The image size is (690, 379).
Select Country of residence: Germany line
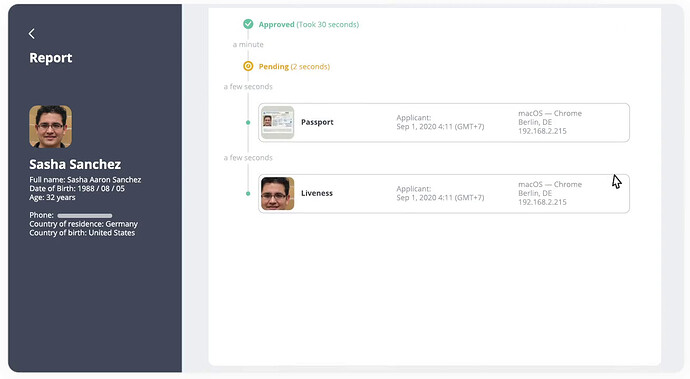(x=84, y=224)
